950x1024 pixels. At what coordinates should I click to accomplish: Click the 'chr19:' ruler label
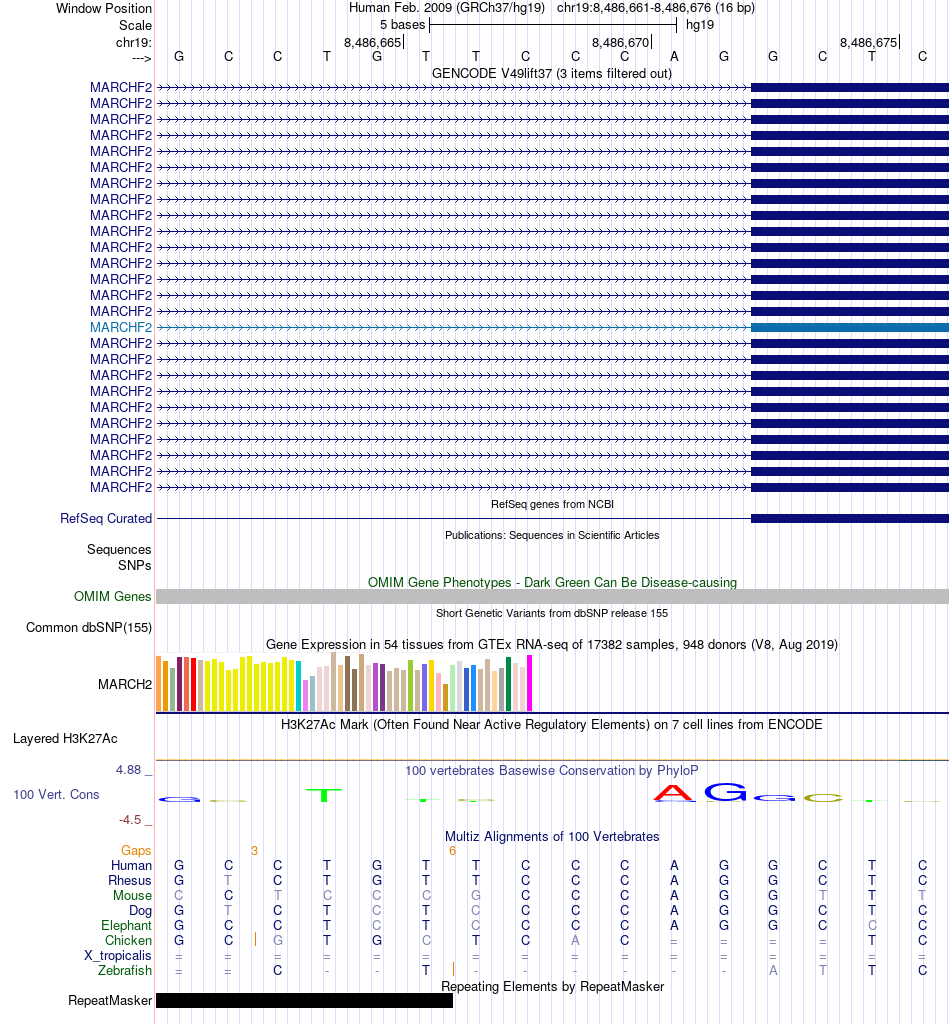click(134, 42)
